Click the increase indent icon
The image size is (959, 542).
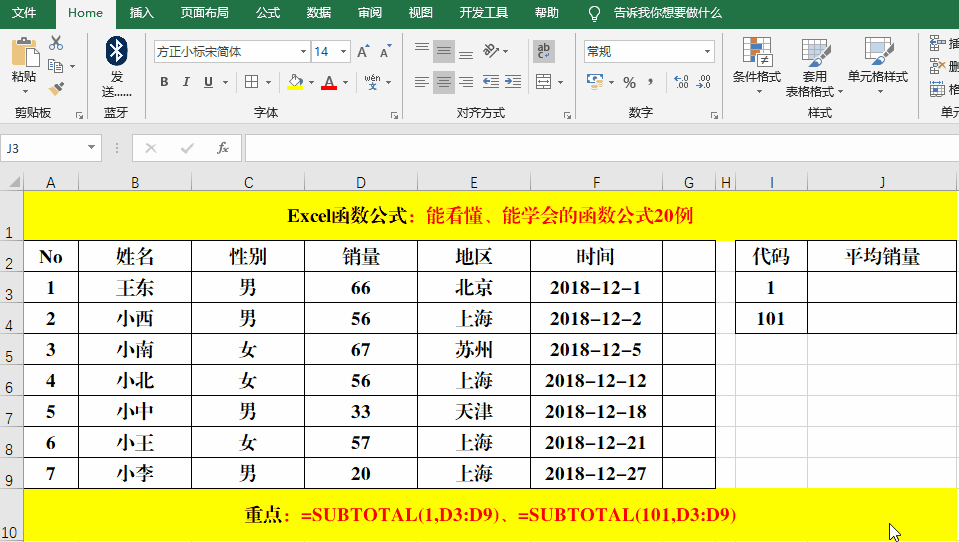pyautogui.click(x=513, y=82)
